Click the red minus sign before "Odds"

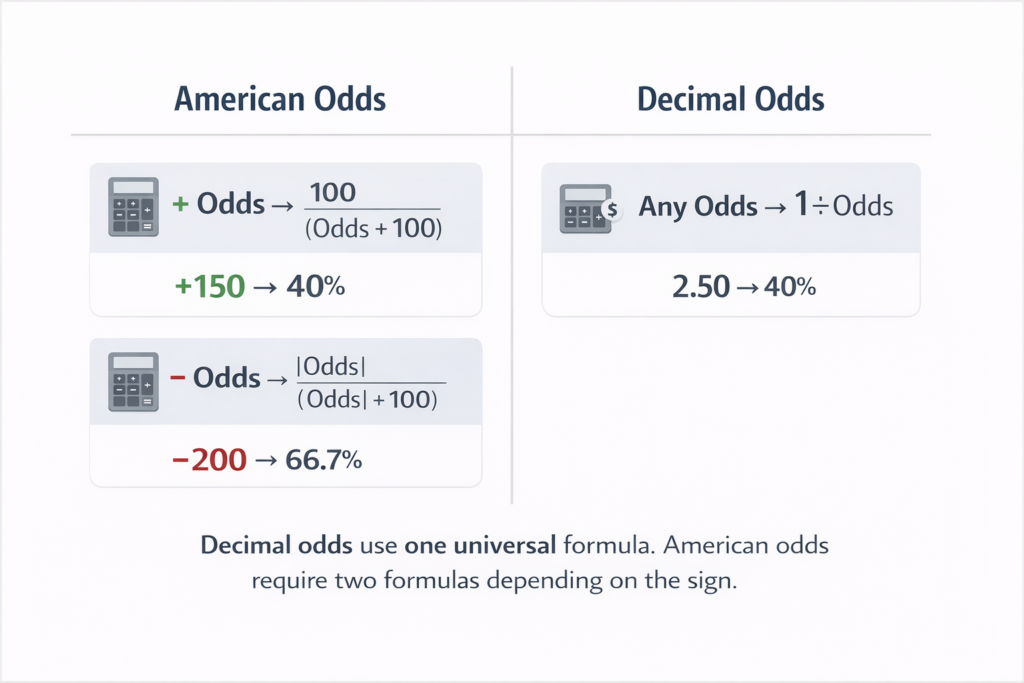[x=180, y=380]
